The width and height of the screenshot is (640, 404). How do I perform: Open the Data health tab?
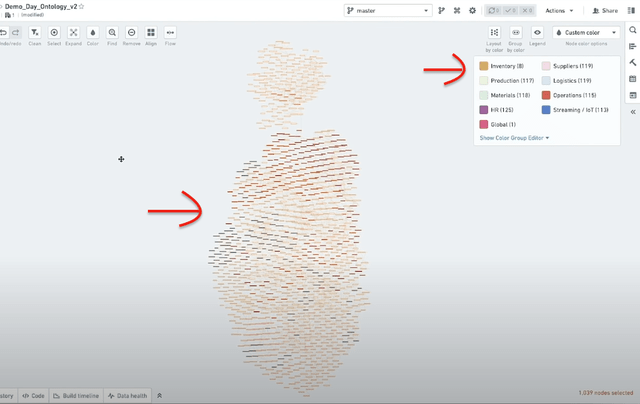127,396
